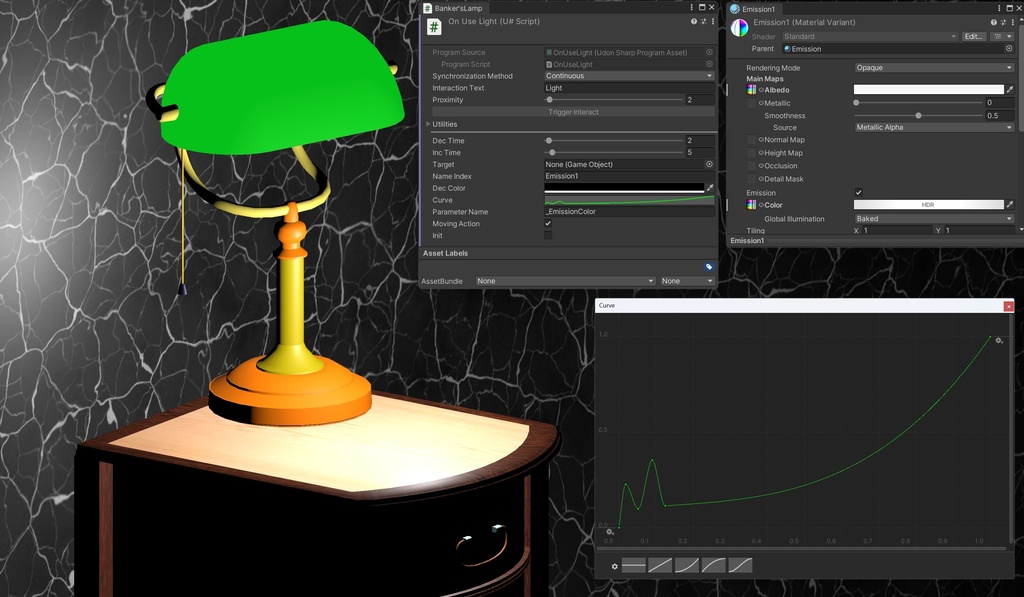Open the Synchronization Method Continuous dropdown
This screenshot has width=1024, height=597.
629,76
